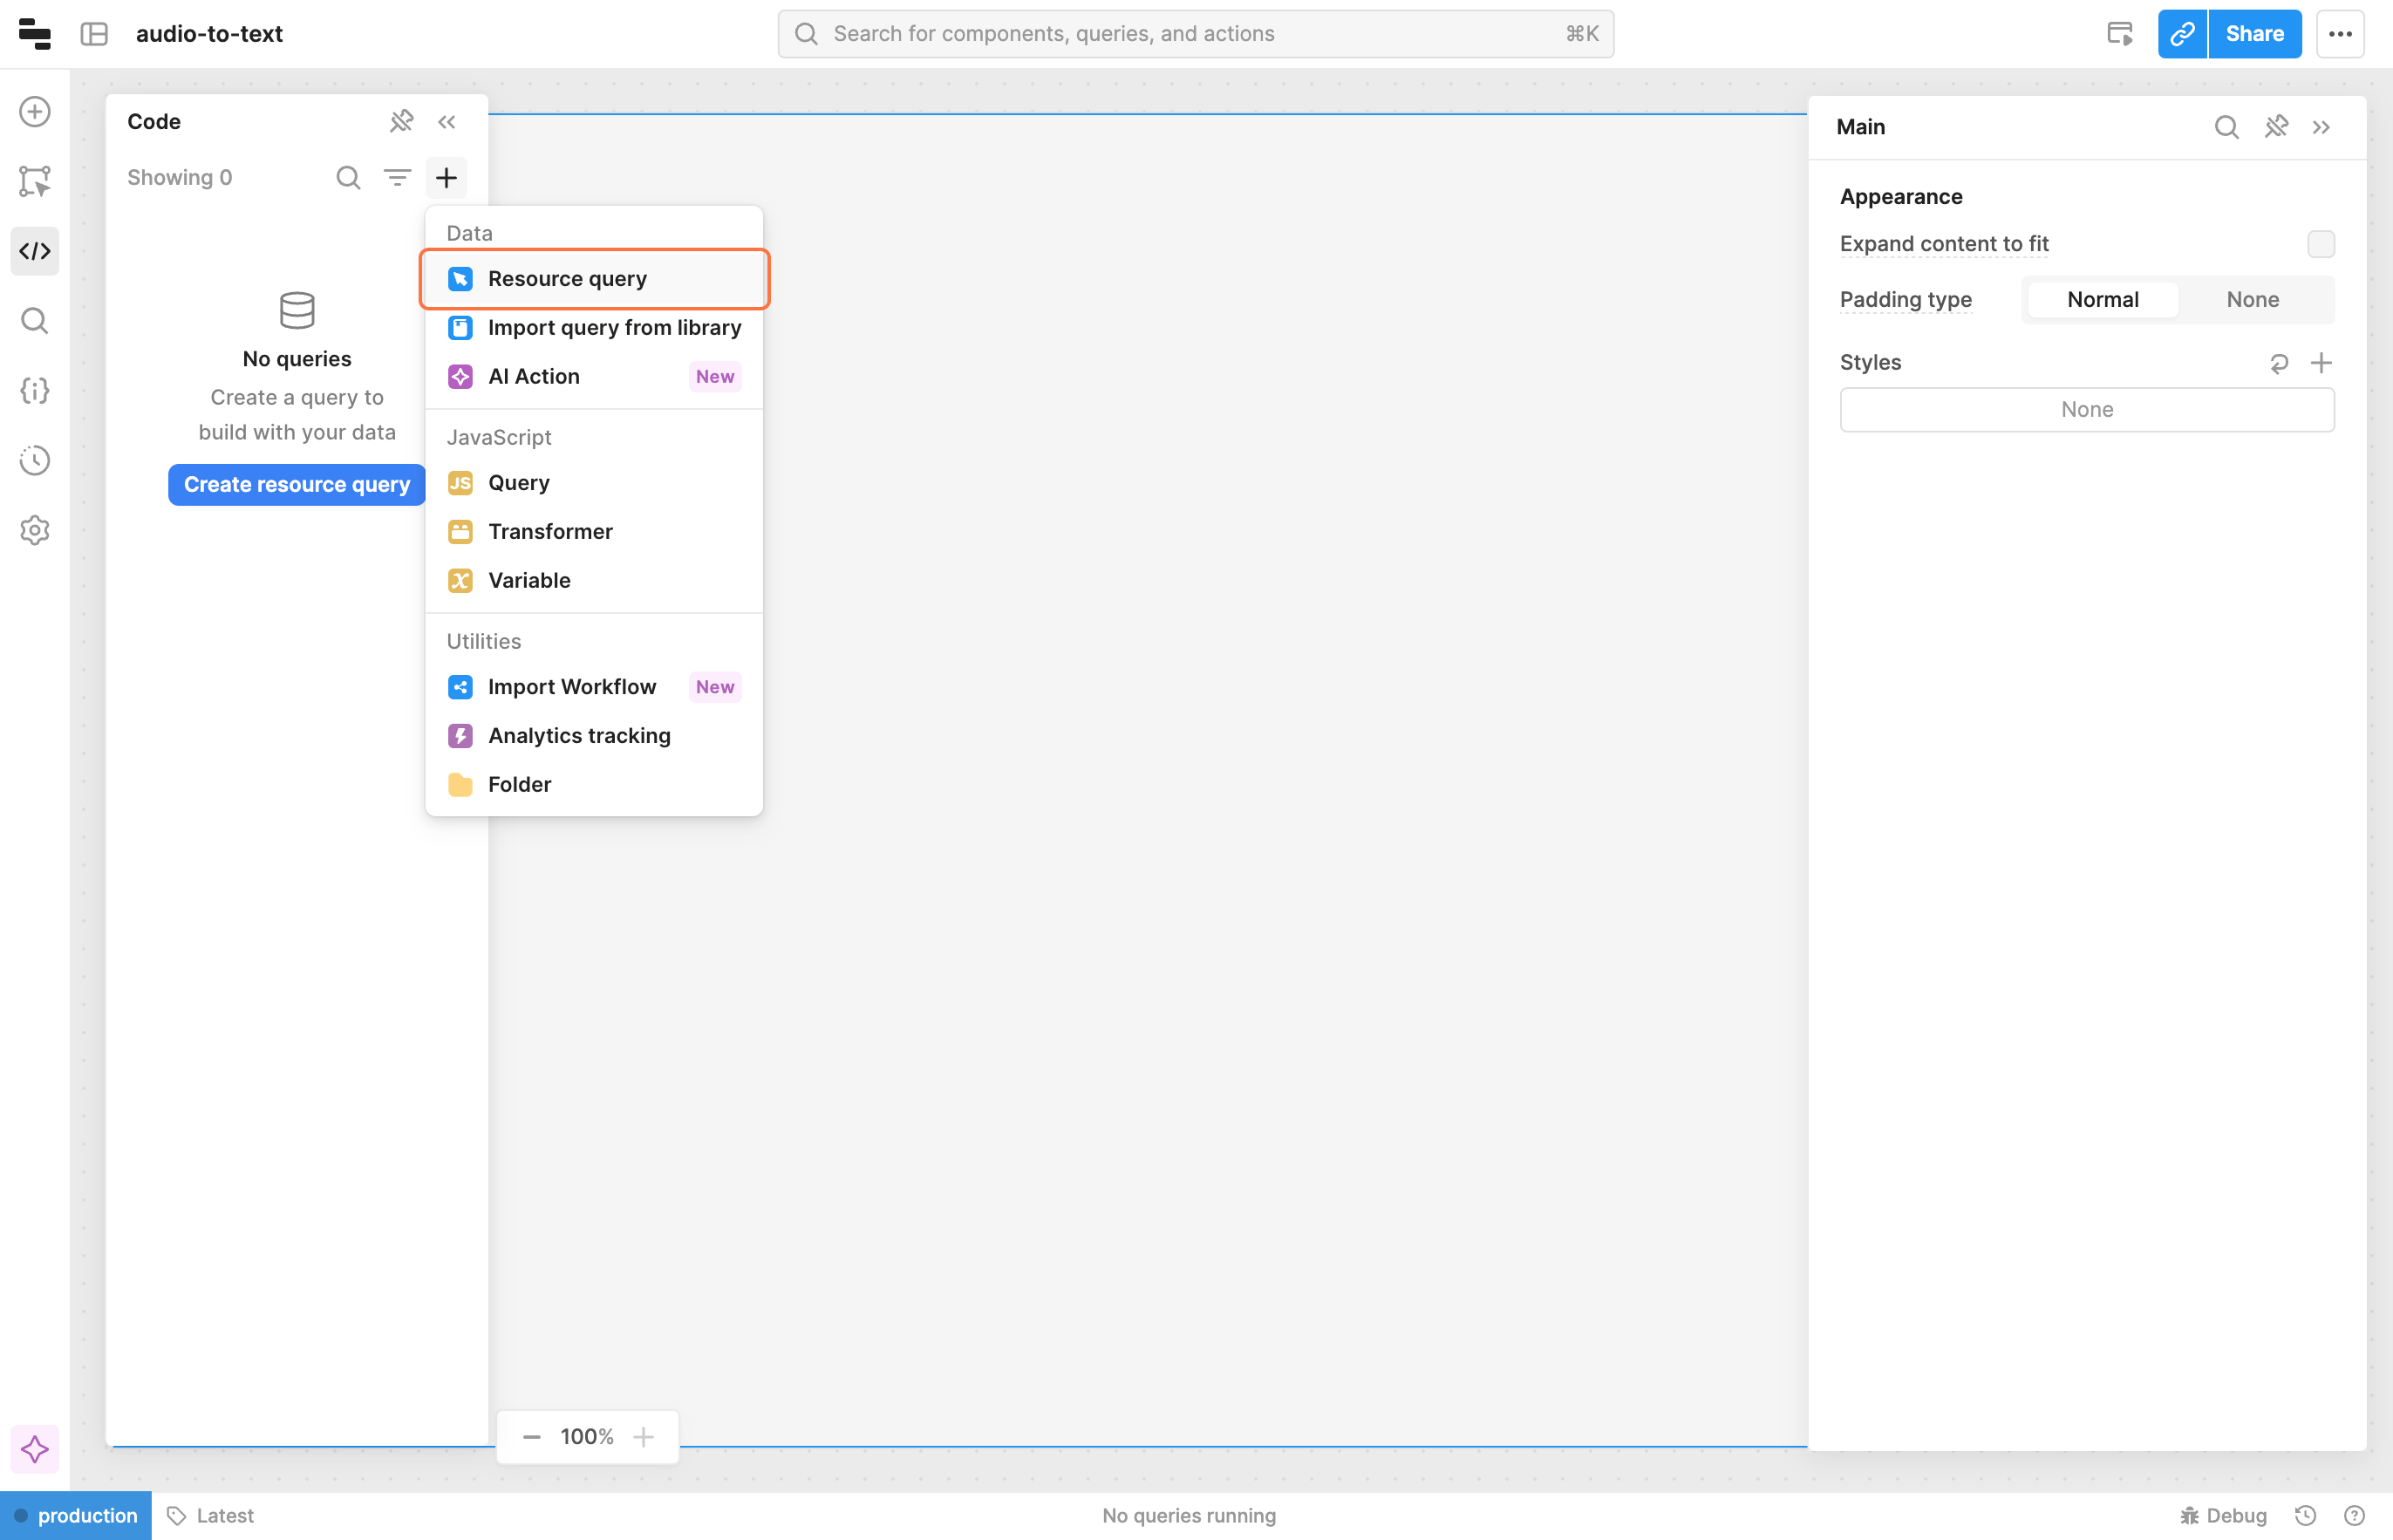This screenshot has width=2393, height=1540.
Task: Choose Transformer in JavaScript section
Action: pyautogui.click(x=550, y=532)
